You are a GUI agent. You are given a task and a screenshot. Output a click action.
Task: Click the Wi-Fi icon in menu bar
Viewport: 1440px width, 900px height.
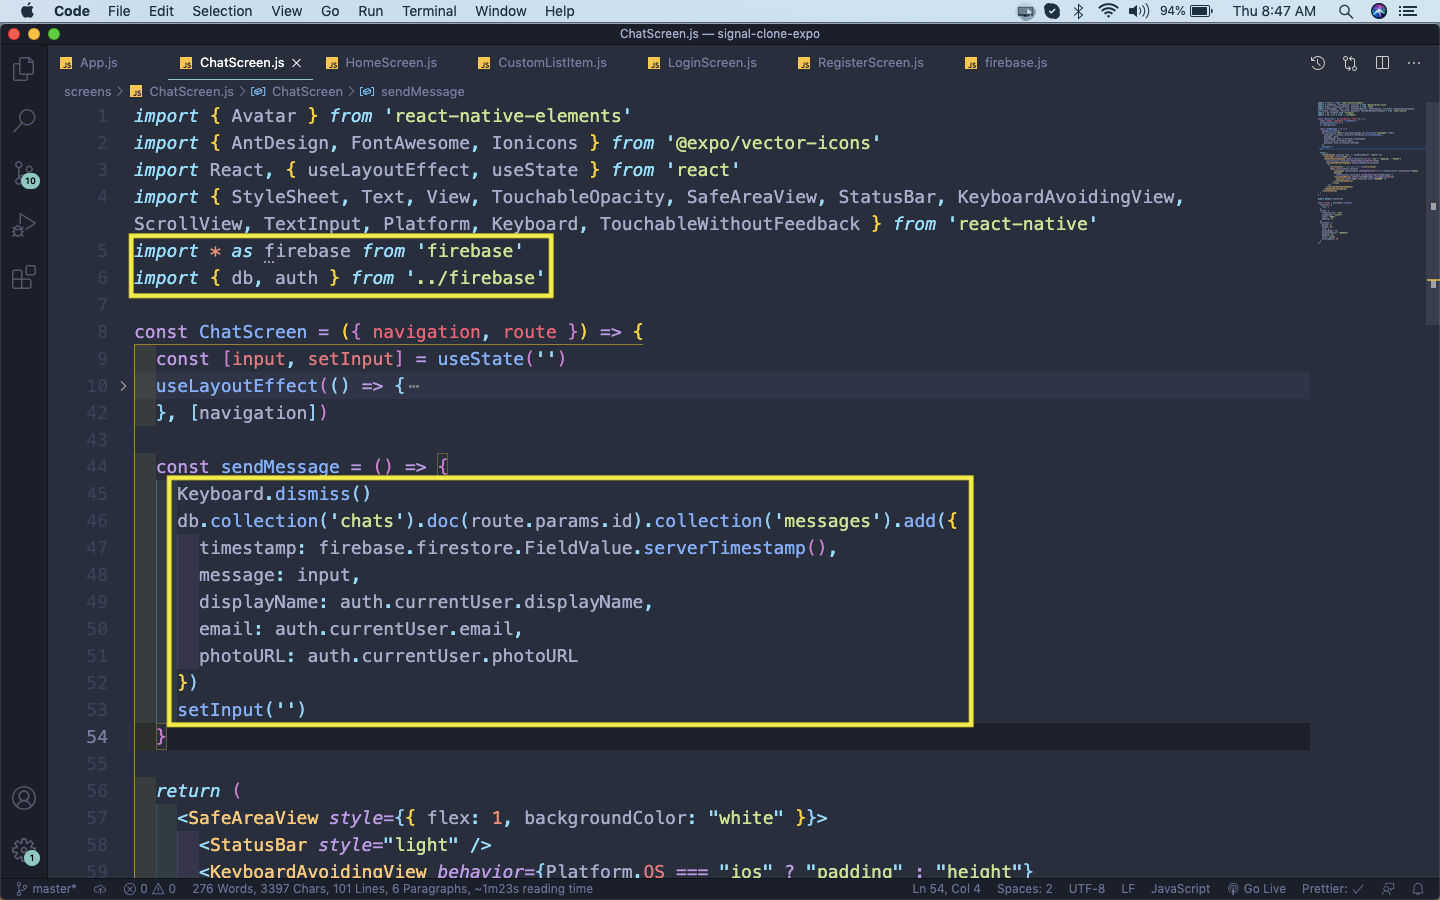pos(1107,11)
